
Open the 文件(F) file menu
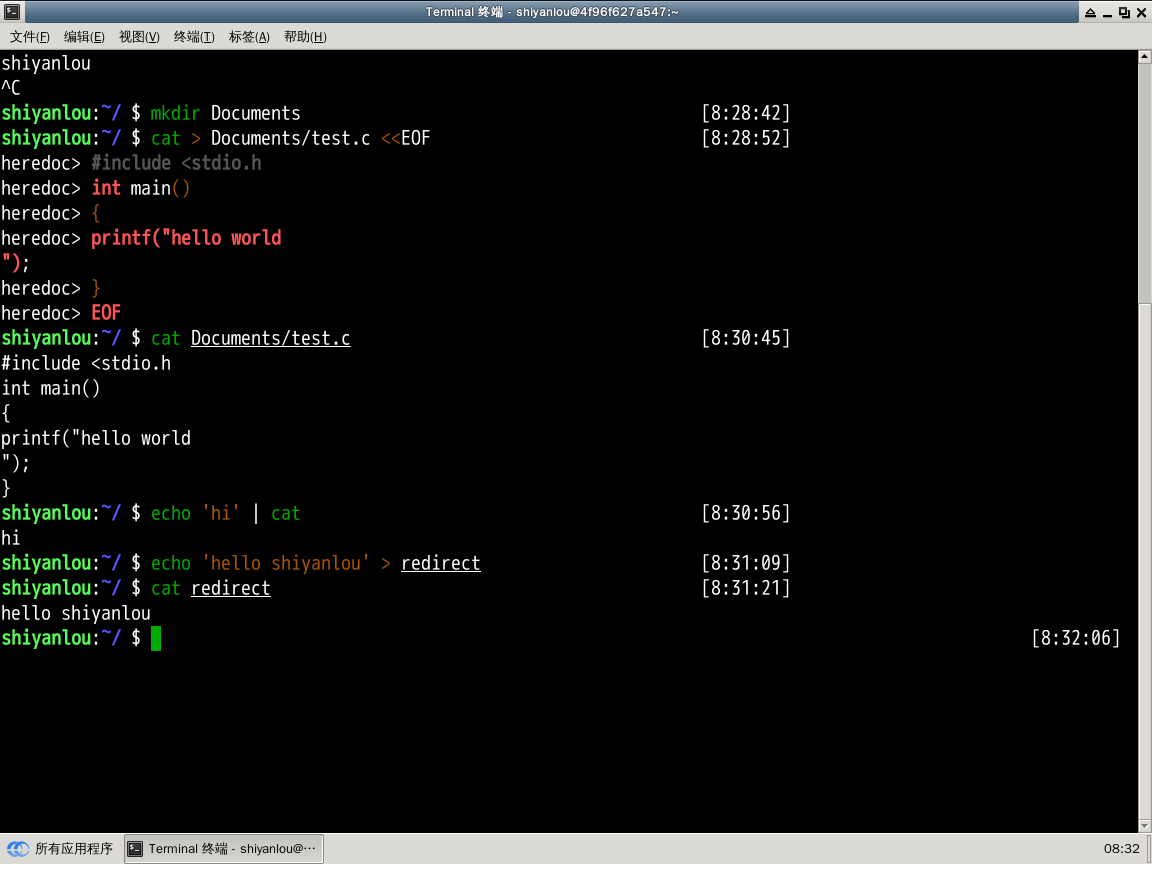(x=30, y=37)
